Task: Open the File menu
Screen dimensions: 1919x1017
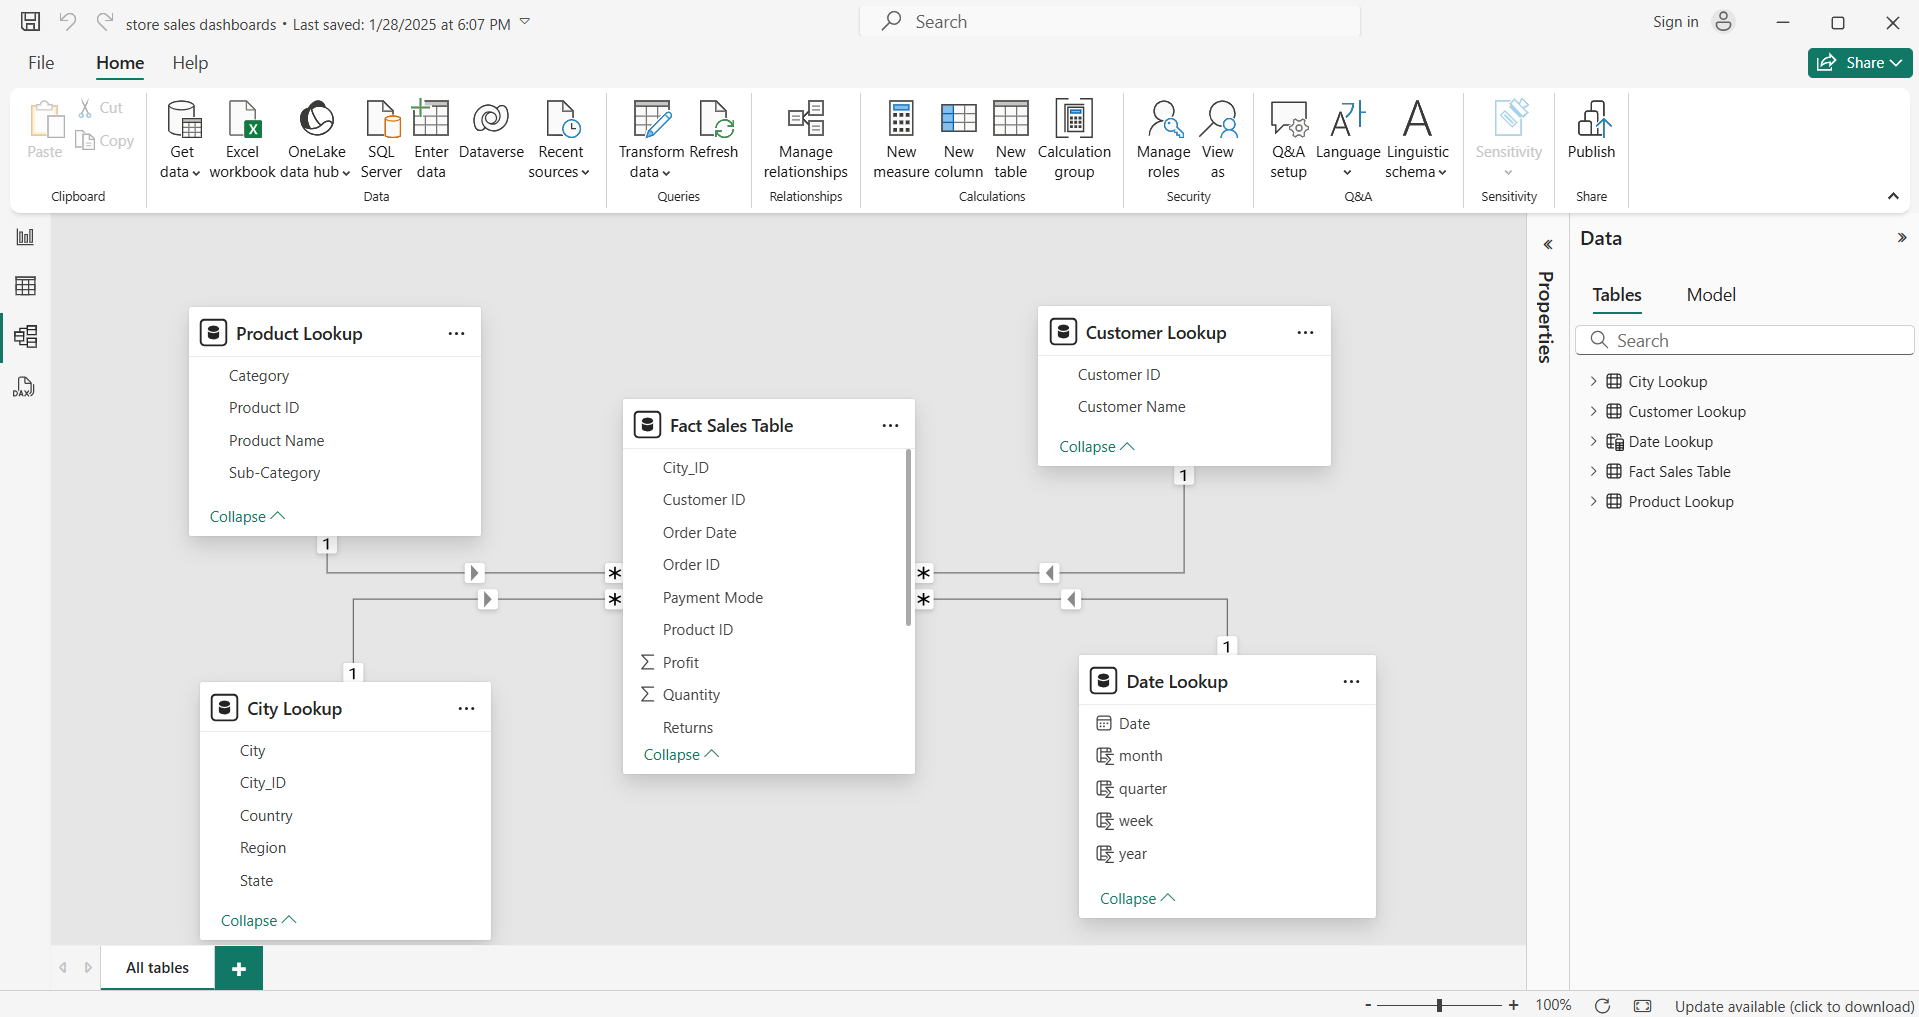Action: [x=41, y=63]
